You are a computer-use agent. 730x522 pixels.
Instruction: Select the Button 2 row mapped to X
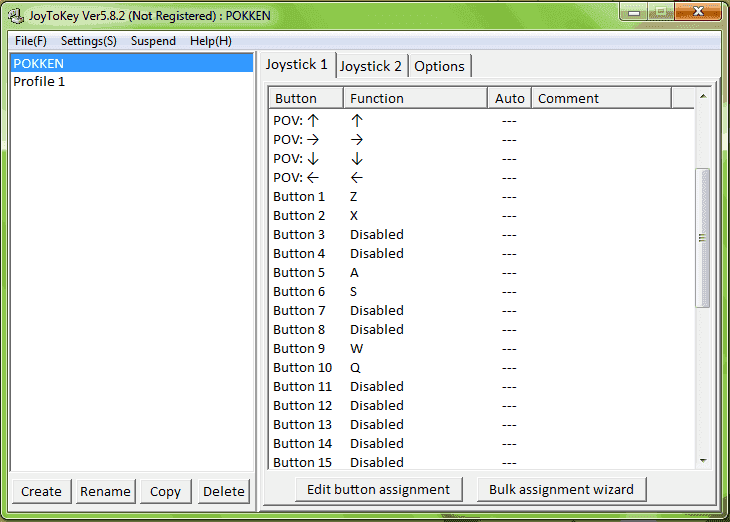(x=482, y=216)
